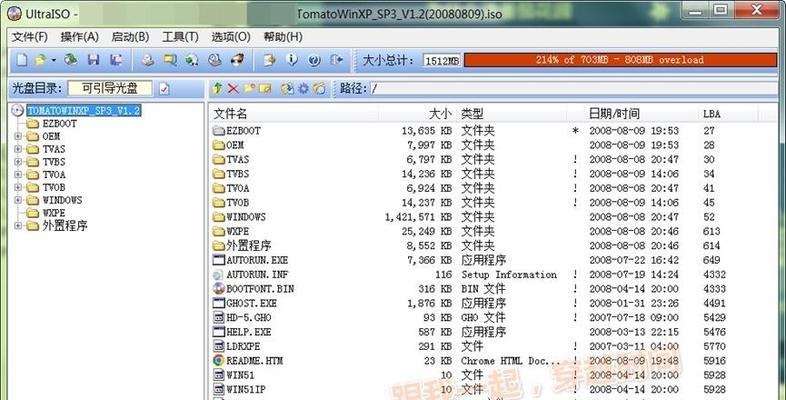786x400 pixels.
Task: Open the 工具(T) menu
Action: click(180, 37)
